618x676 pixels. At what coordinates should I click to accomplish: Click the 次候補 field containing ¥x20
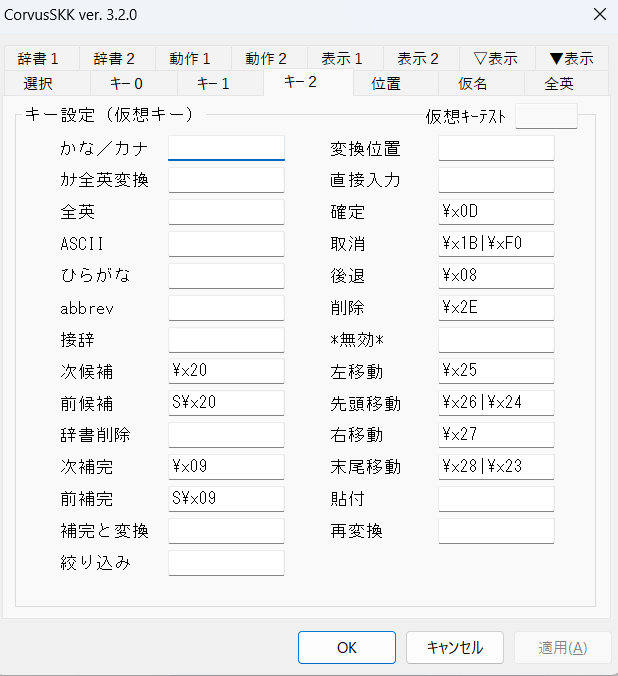(226, 371)
